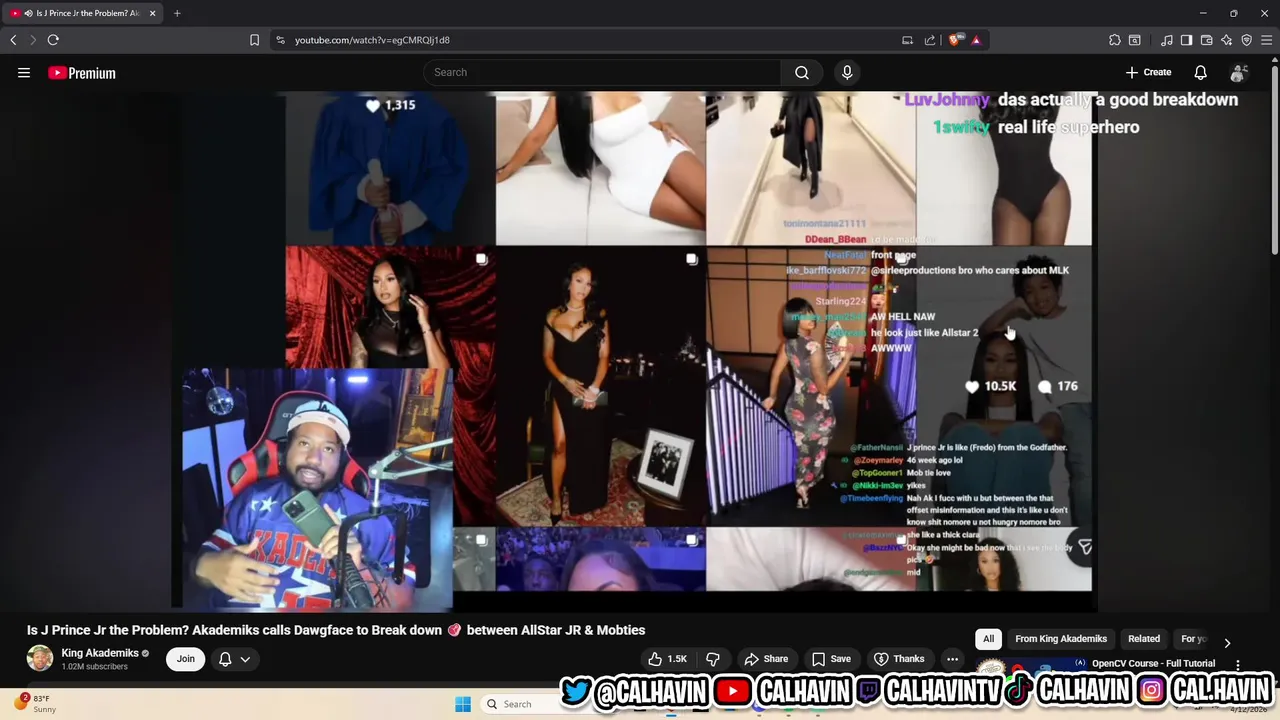Toggle the browser sidebar panel
Image resolution: width=1280 pixels, height=720 pixels.
[1186, 40]
